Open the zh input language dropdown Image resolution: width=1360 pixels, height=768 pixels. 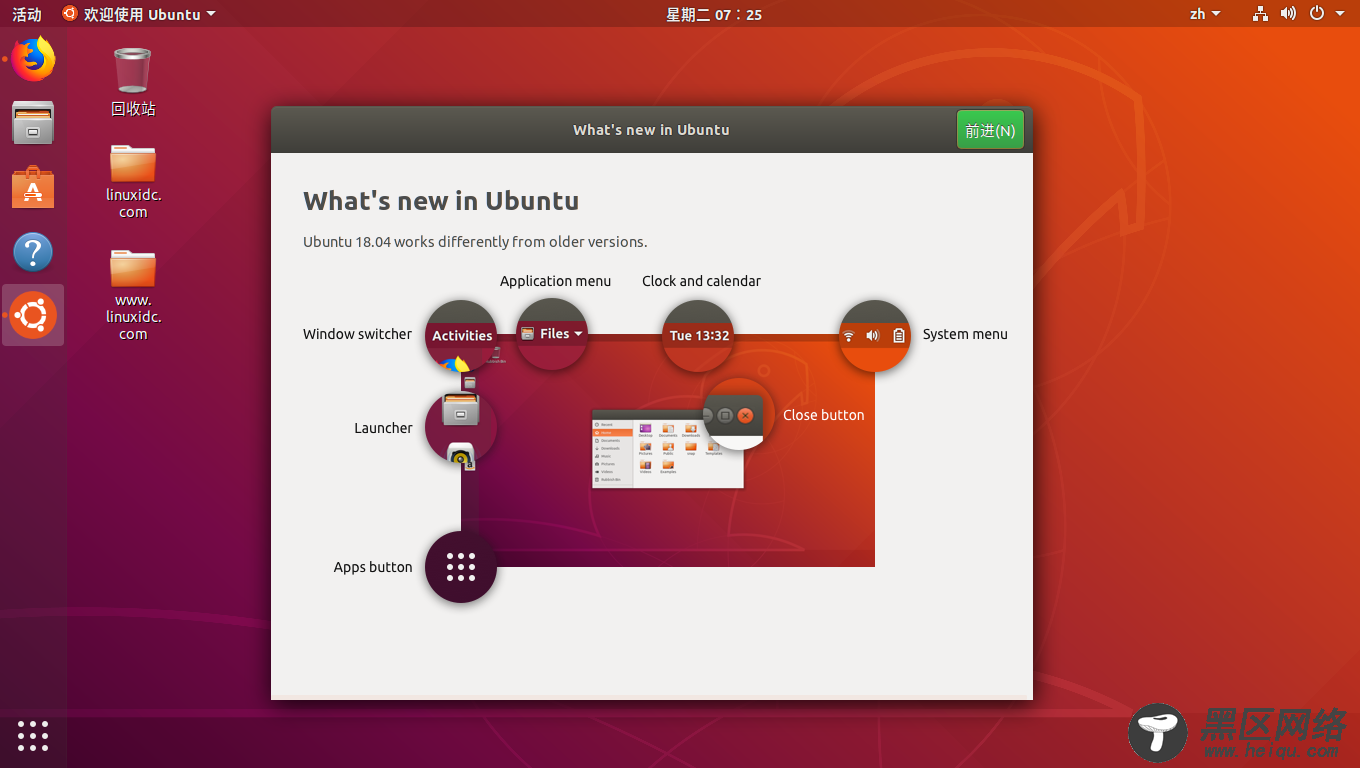pyautogui.click(x=1205, y=14)
